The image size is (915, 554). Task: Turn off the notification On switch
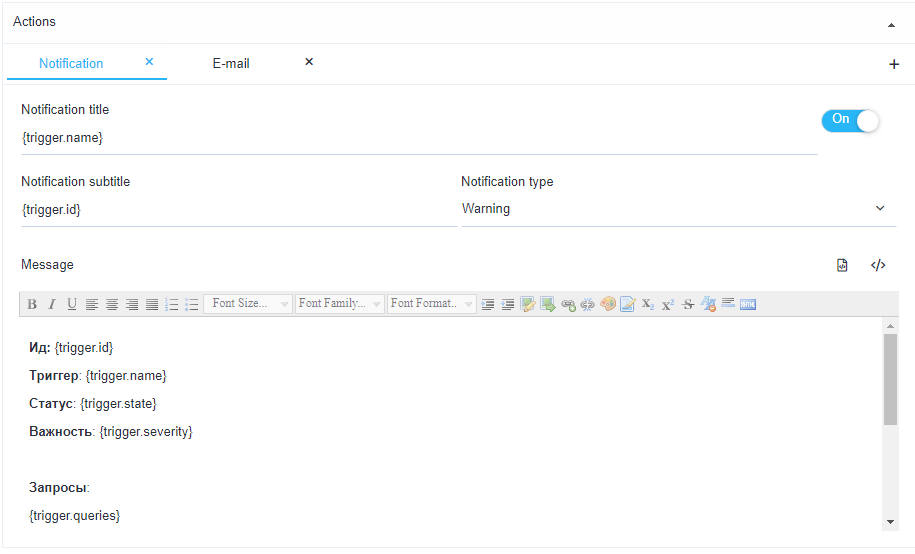point(850,120)
